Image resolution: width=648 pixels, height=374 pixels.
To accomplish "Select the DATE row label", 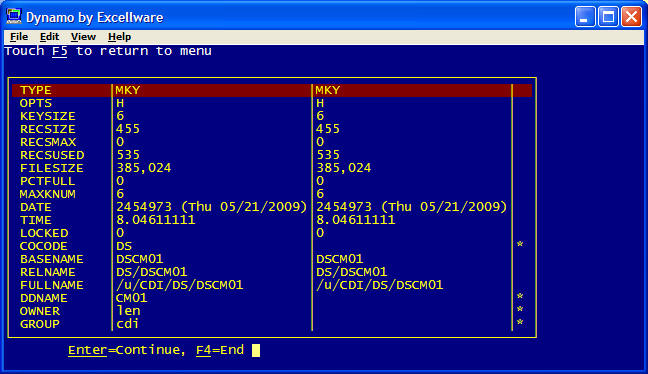I will click(36, 207).
